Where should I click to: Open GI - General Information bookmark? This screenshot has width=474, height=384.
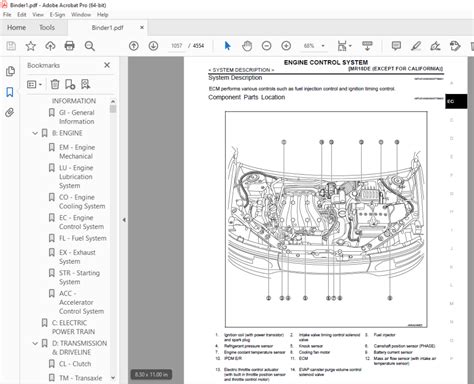(77, 117)
